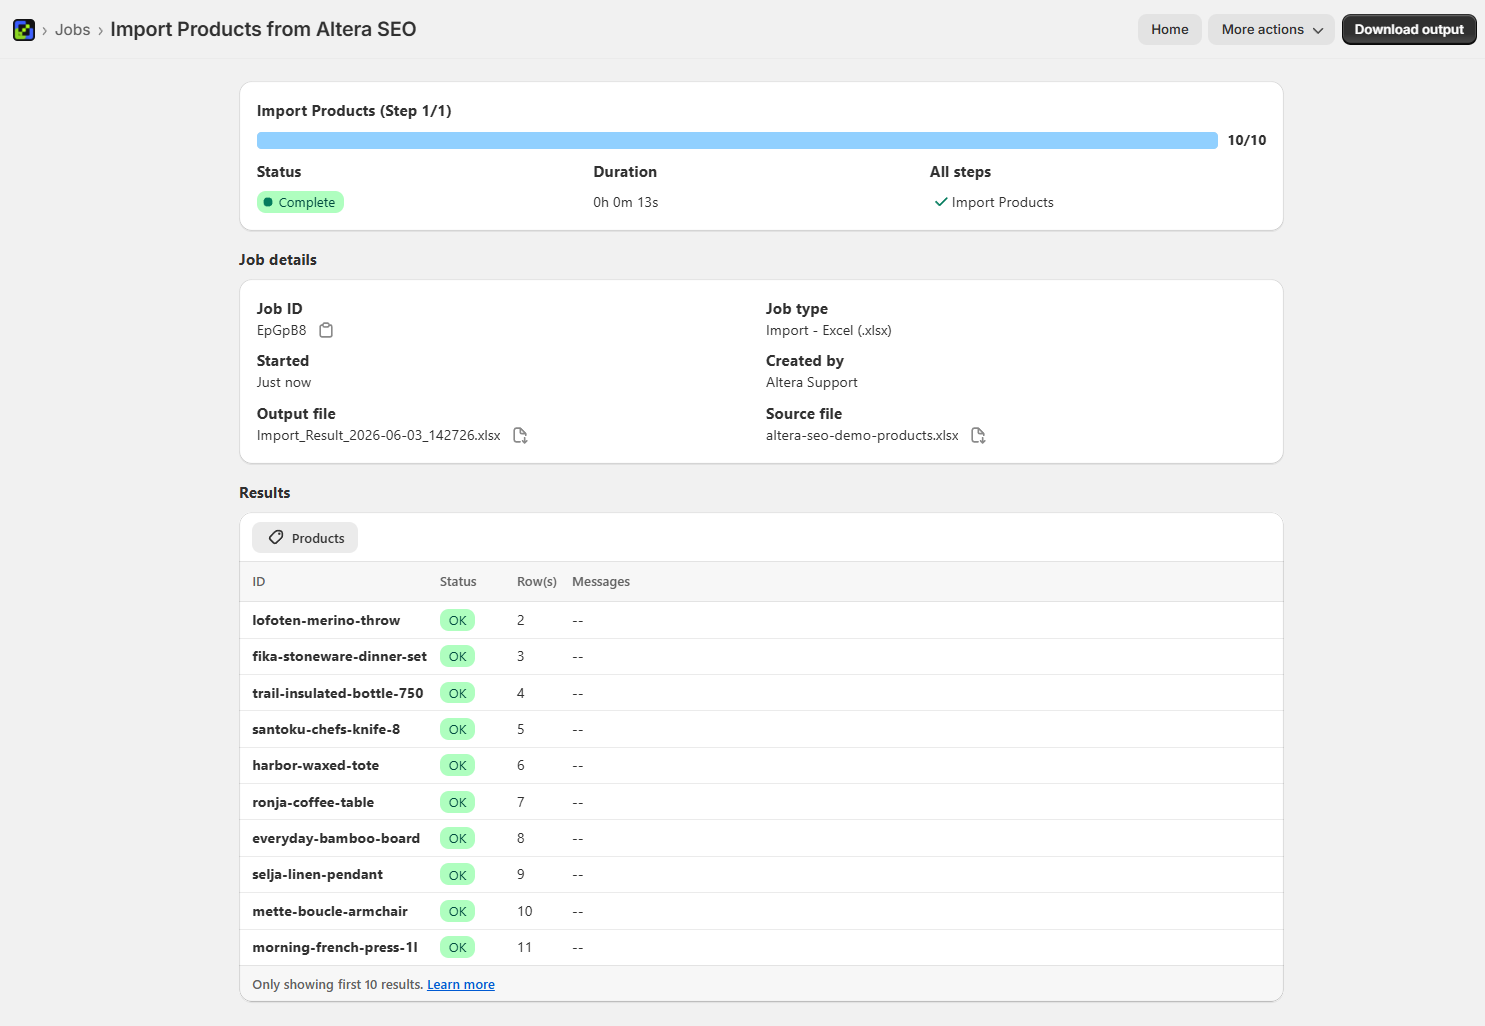
Task: Open the Home page button
Action: pos(1170,29)
